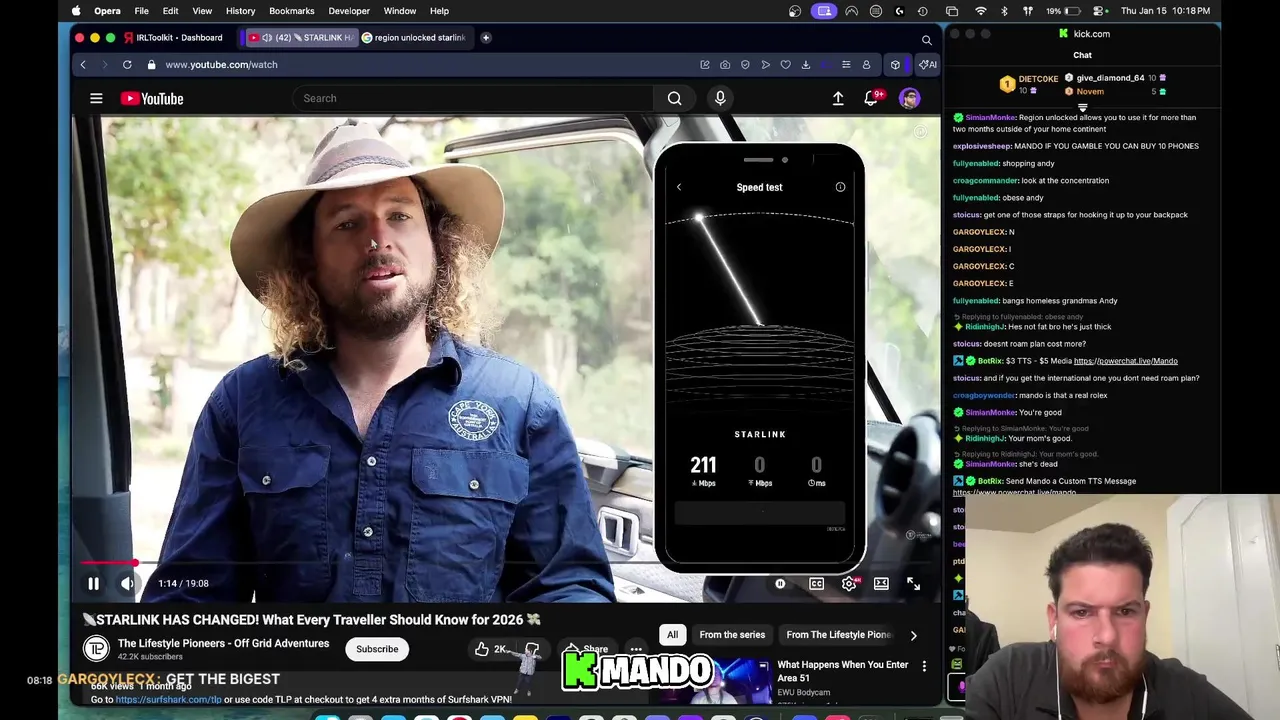Image resolution: width=1280 pixels, height=720 pixels.
Task: Select 'From The Lifestyle Pioneers' chip
Action: 838,634
